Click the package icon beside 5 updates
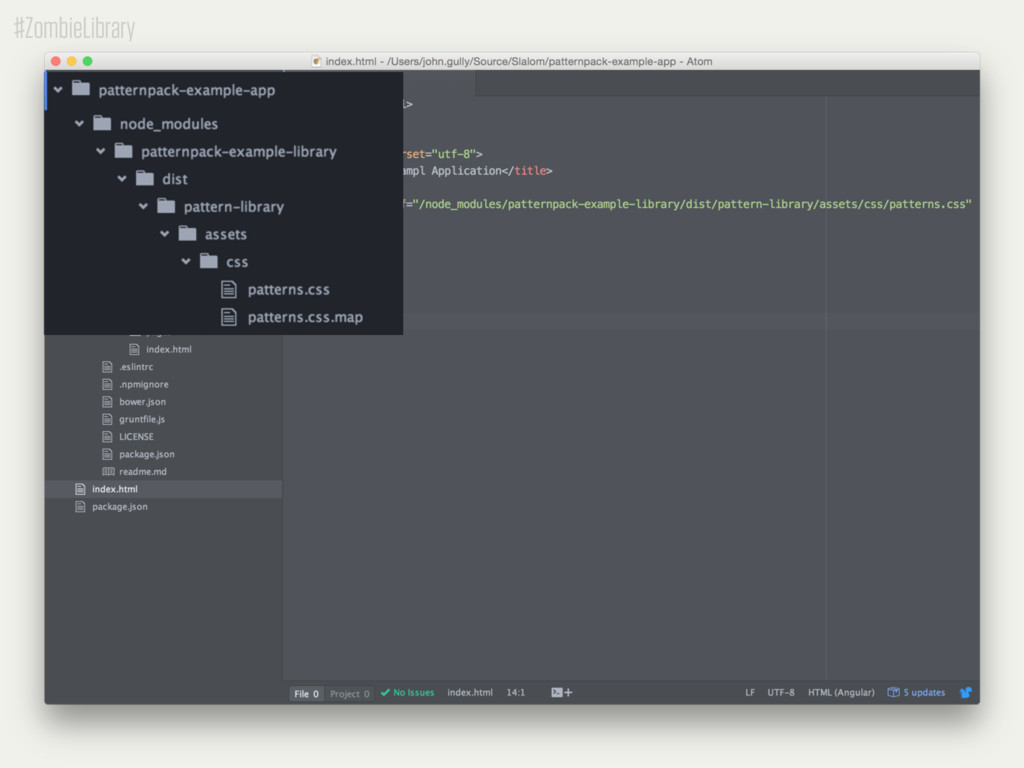This screenshot has height=768, width=1024. (x=893, y=692)
